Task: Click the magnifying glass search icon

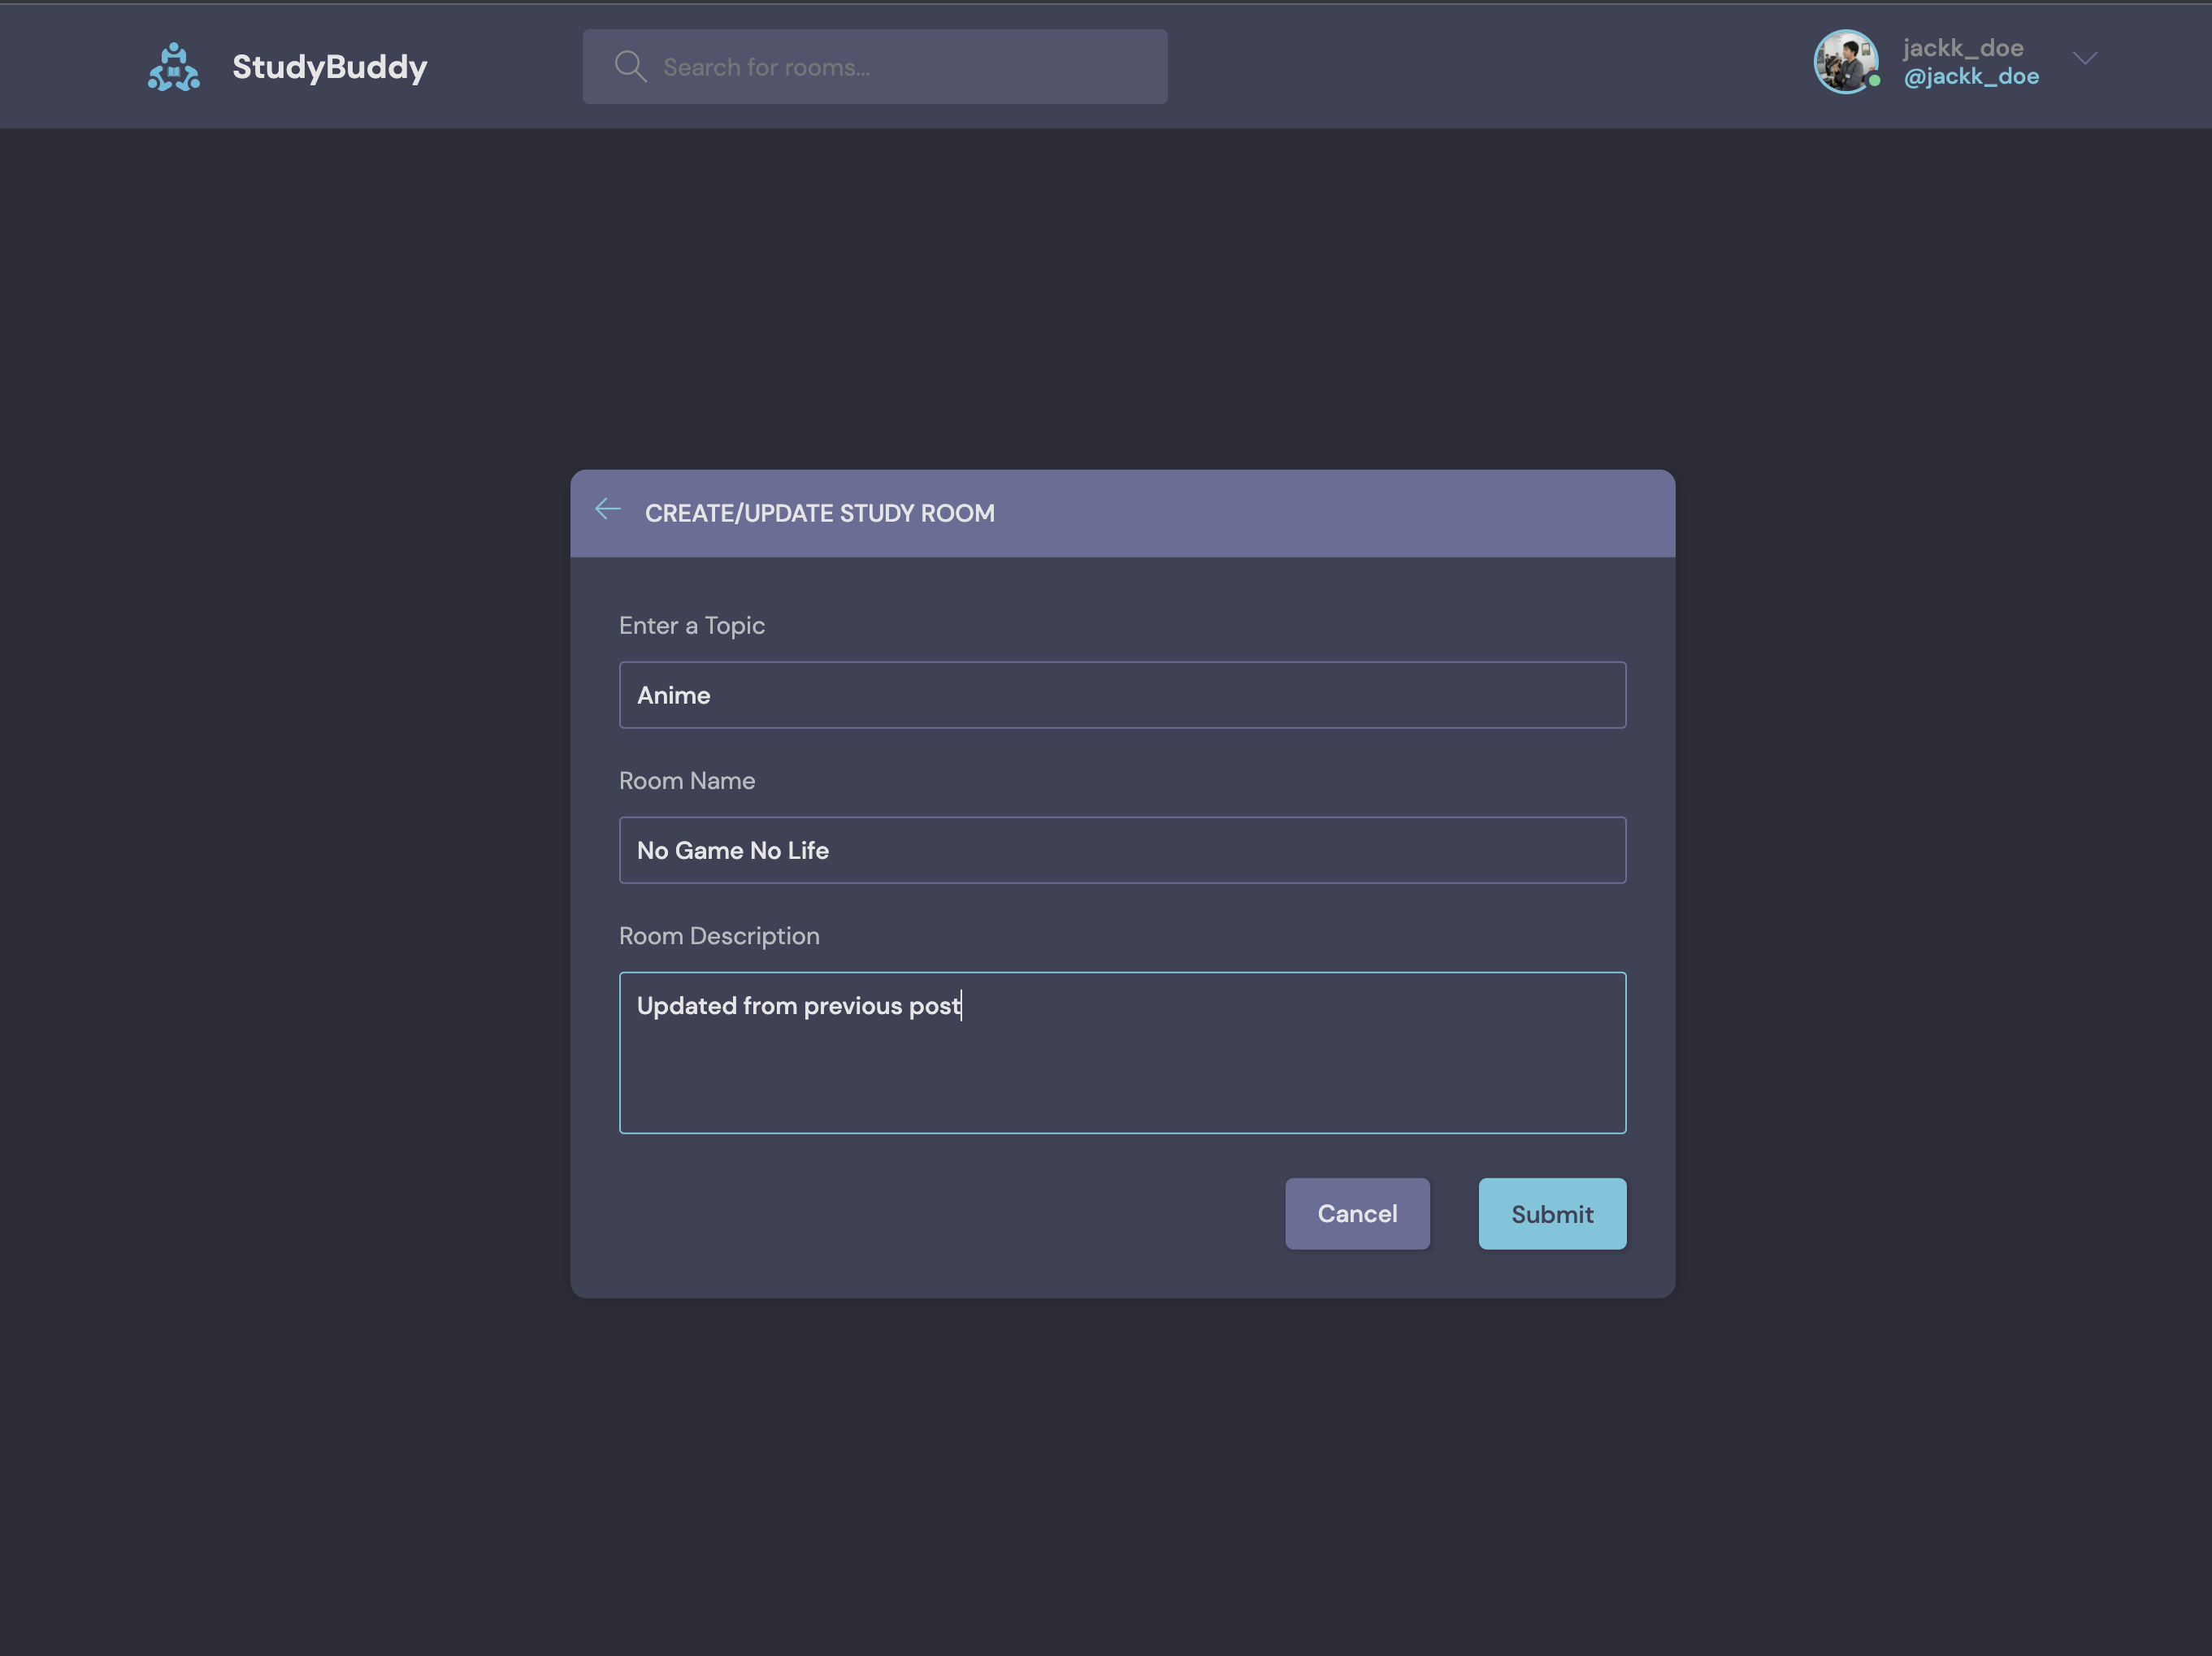Action: point(630,67)
